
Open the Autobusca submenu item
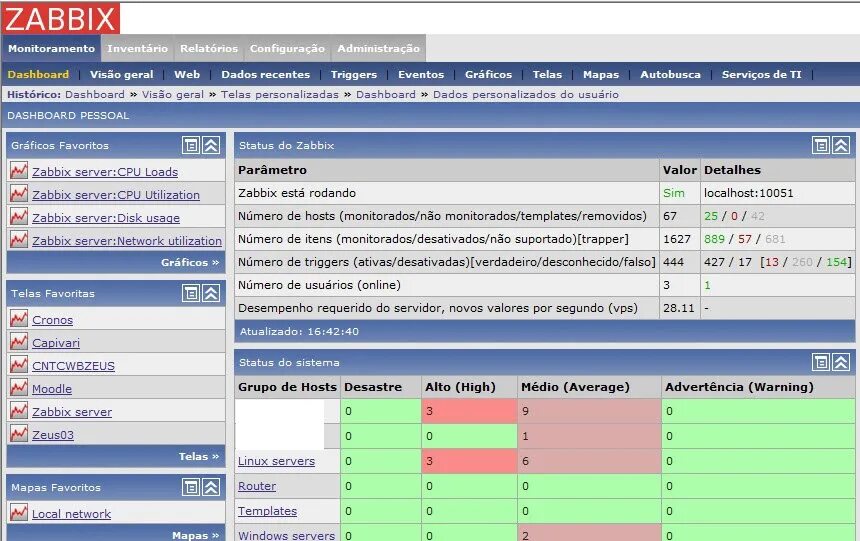click(x=670, y=74)
